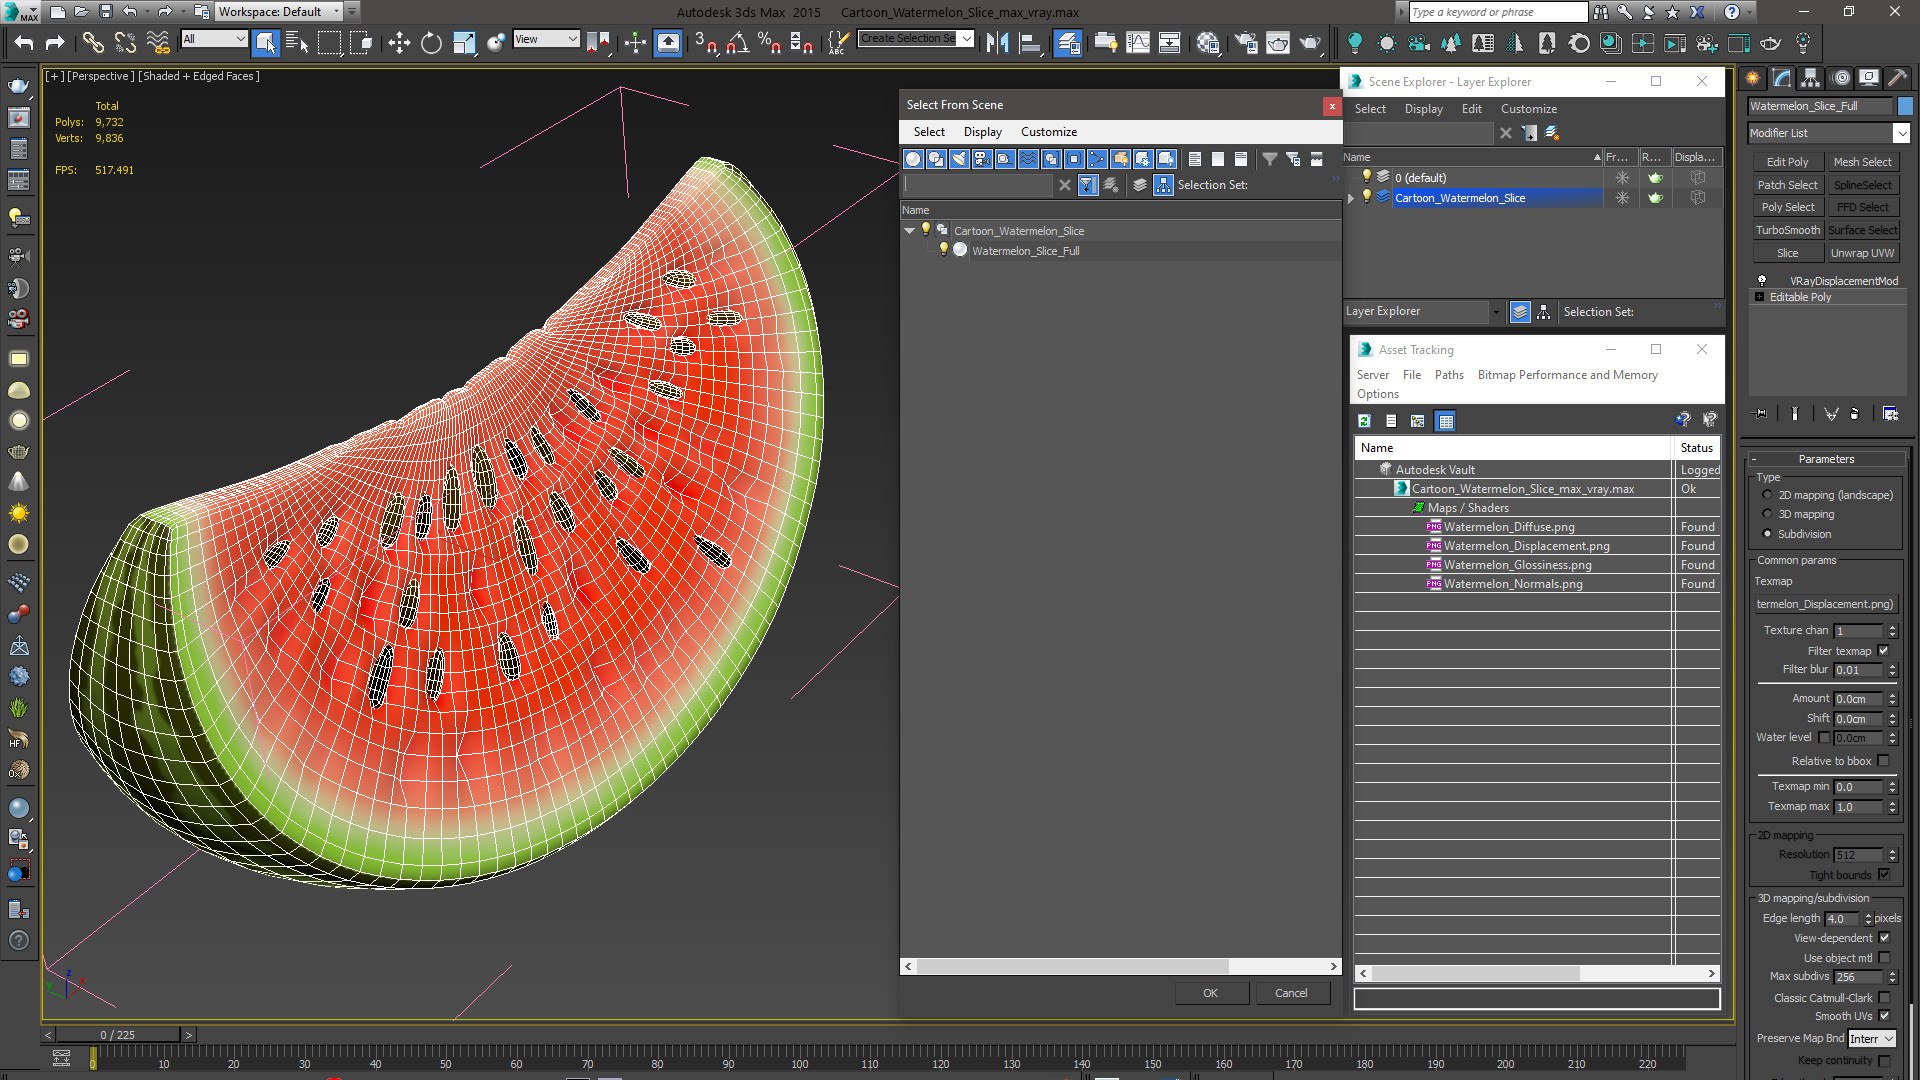Choose the Select and Rotate tool
The image size is (1920, 1080).
click(x=431, y=42)
